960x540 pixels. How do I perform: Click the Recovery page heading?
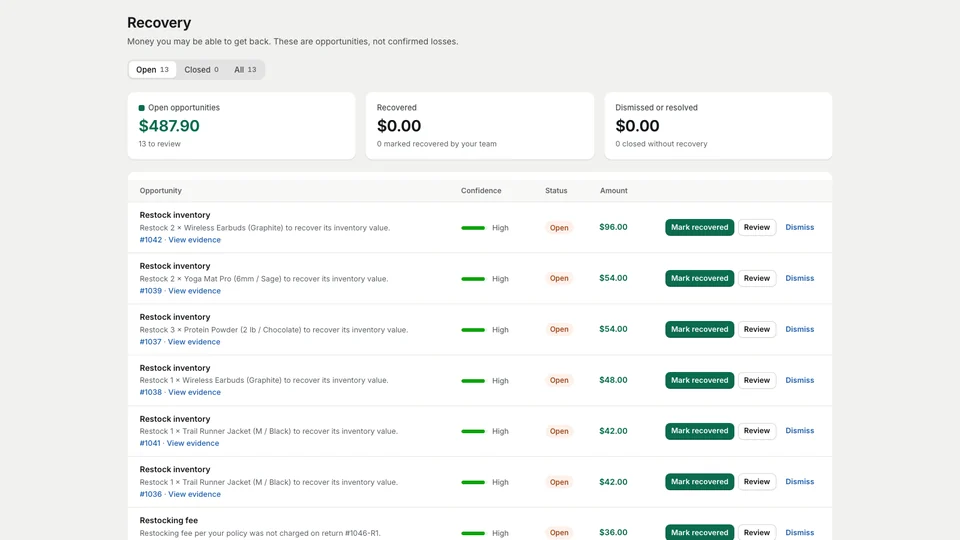[x=159, y=23]
